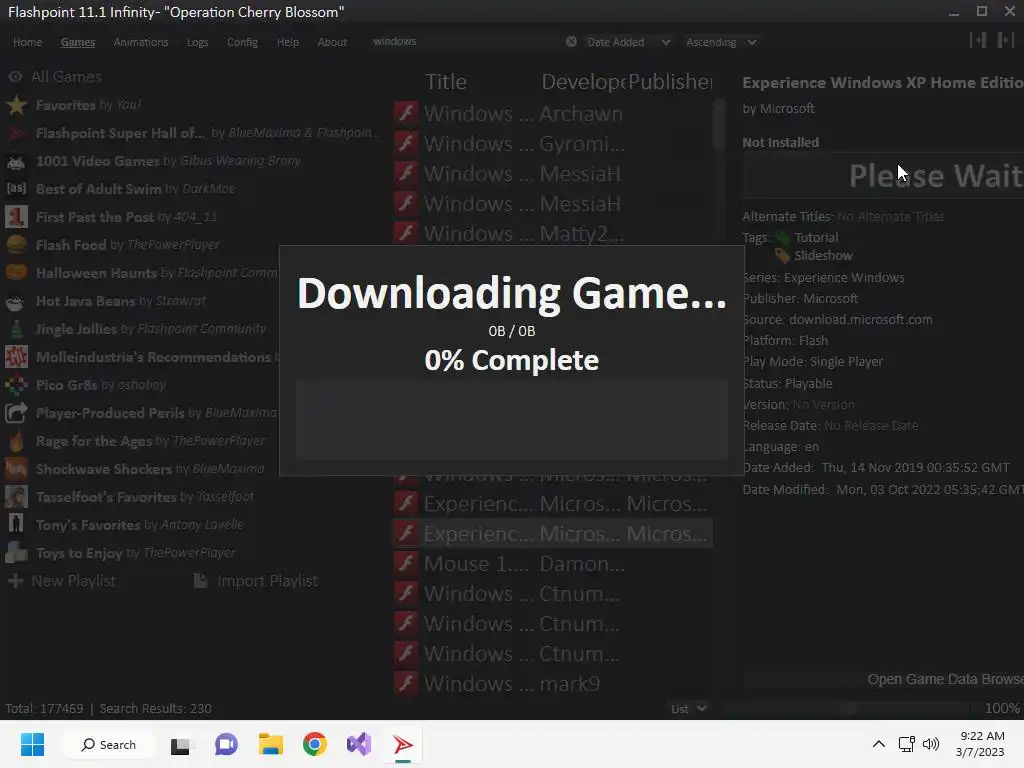Sort the game list by Title column
Image resolution: width=1024 pixels, height=768 pixels.
pos(446,82)
